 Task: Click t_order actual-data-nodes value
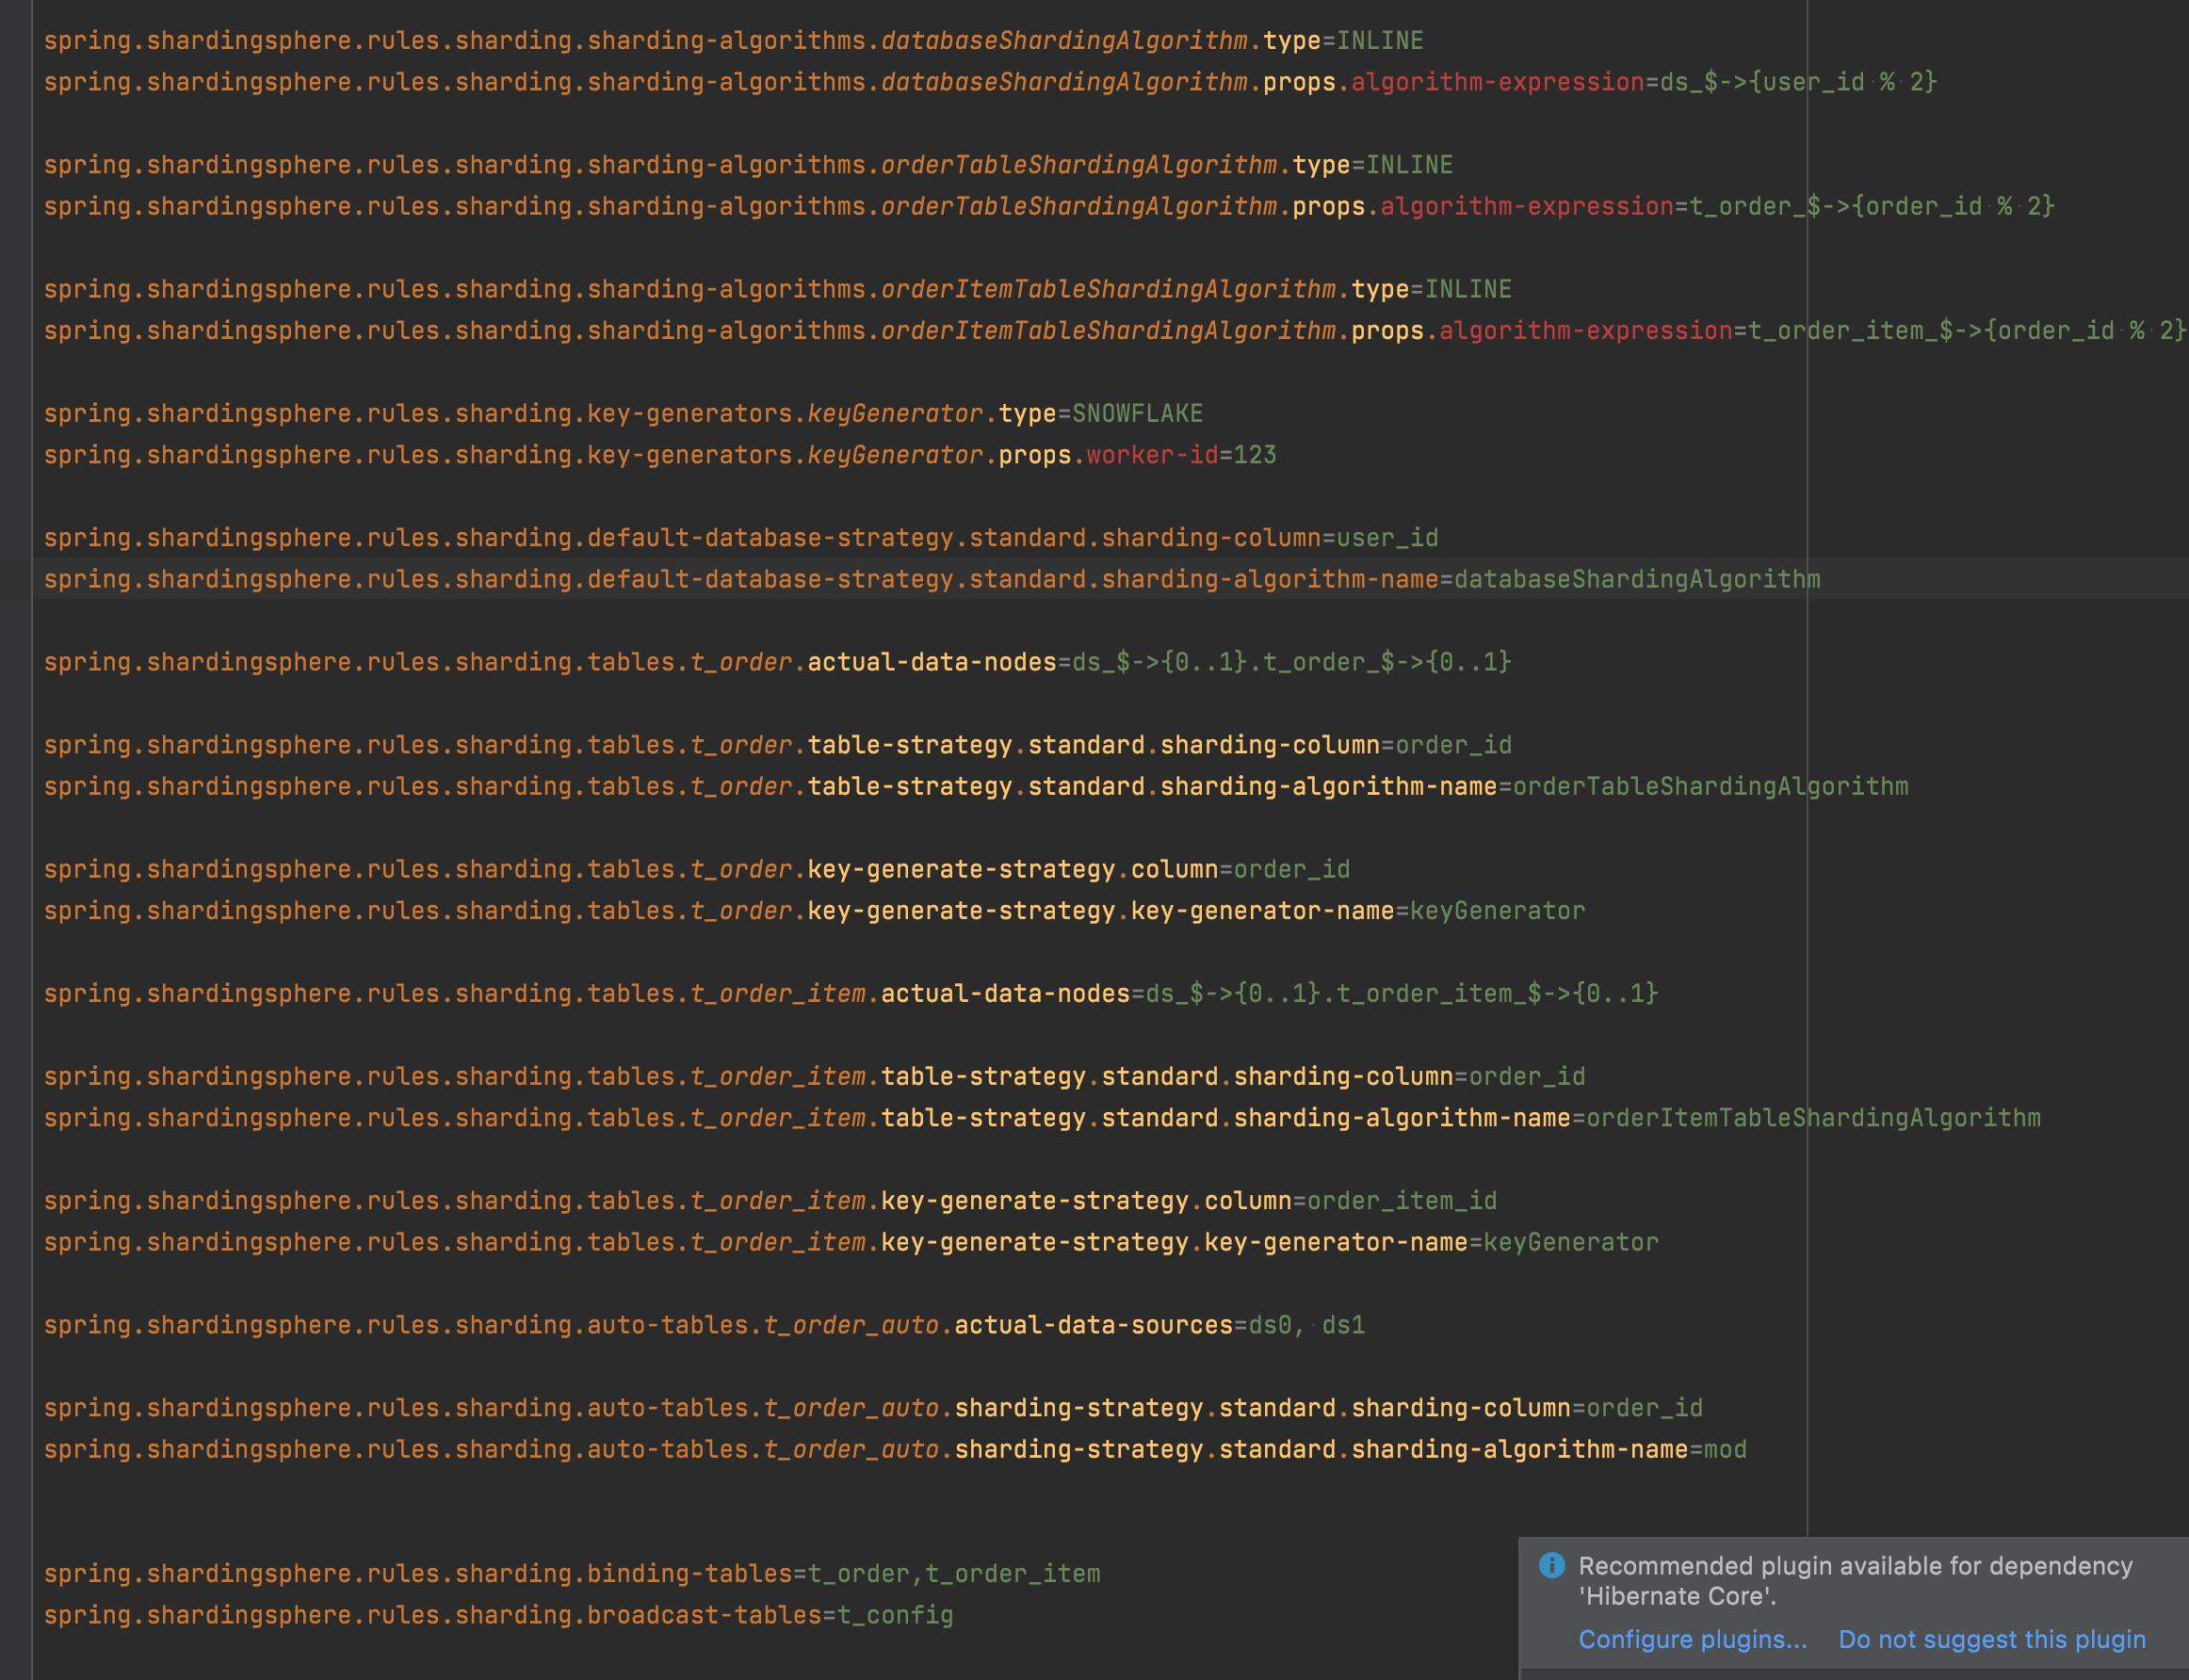click(x=1290, y=662)
